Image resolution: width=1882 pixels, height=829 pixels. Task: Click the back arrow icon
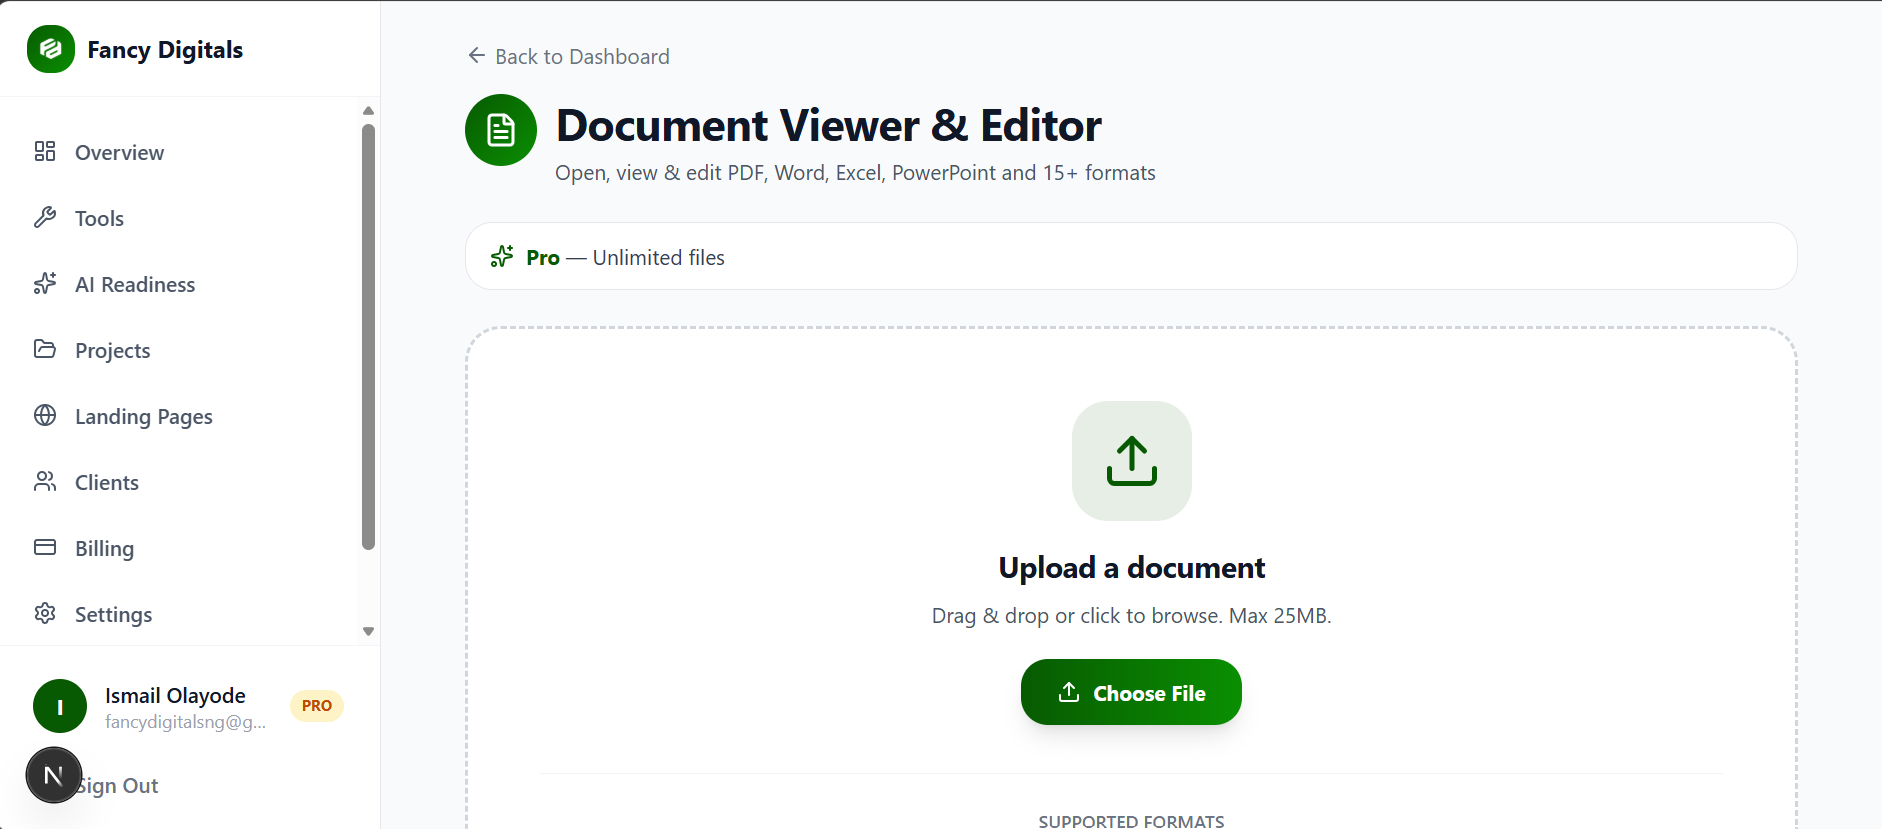pos(477,56)
